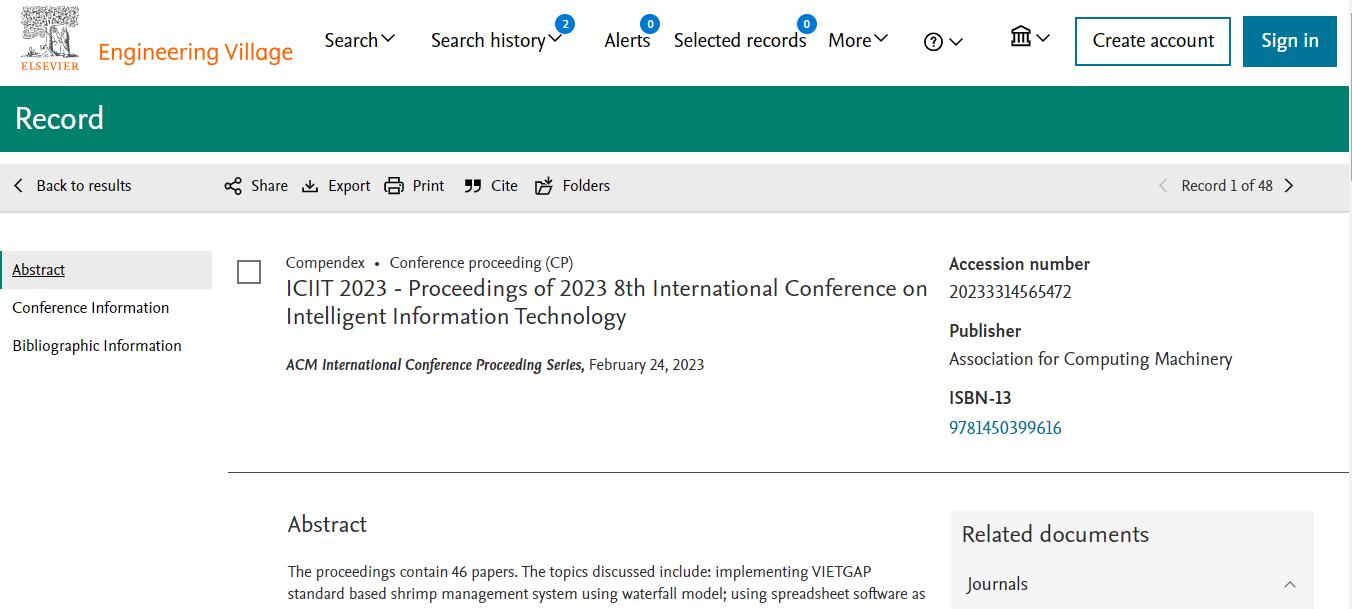Jump to Bibliographic Information section

(x=97, y=346)
